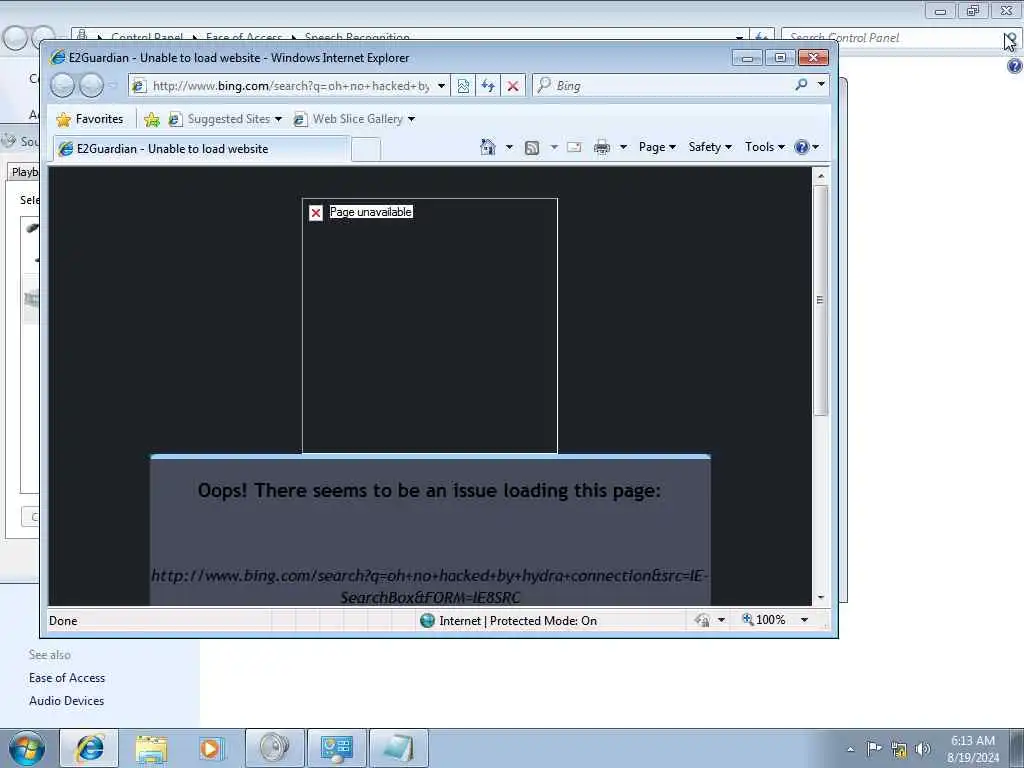Click the Compatibility View icon in address bar
Viewport: 1024px width, 768px height.
coord(463,86)
